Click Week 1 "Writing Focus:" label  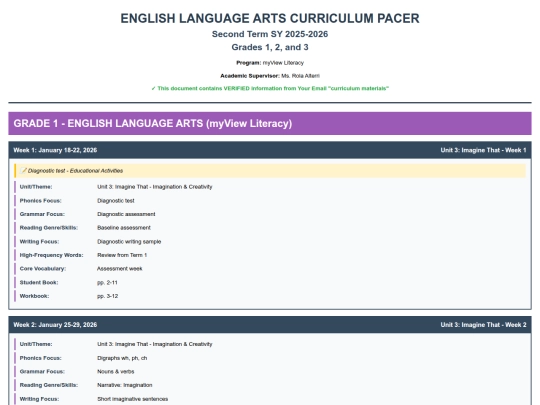tap(39, 241)
